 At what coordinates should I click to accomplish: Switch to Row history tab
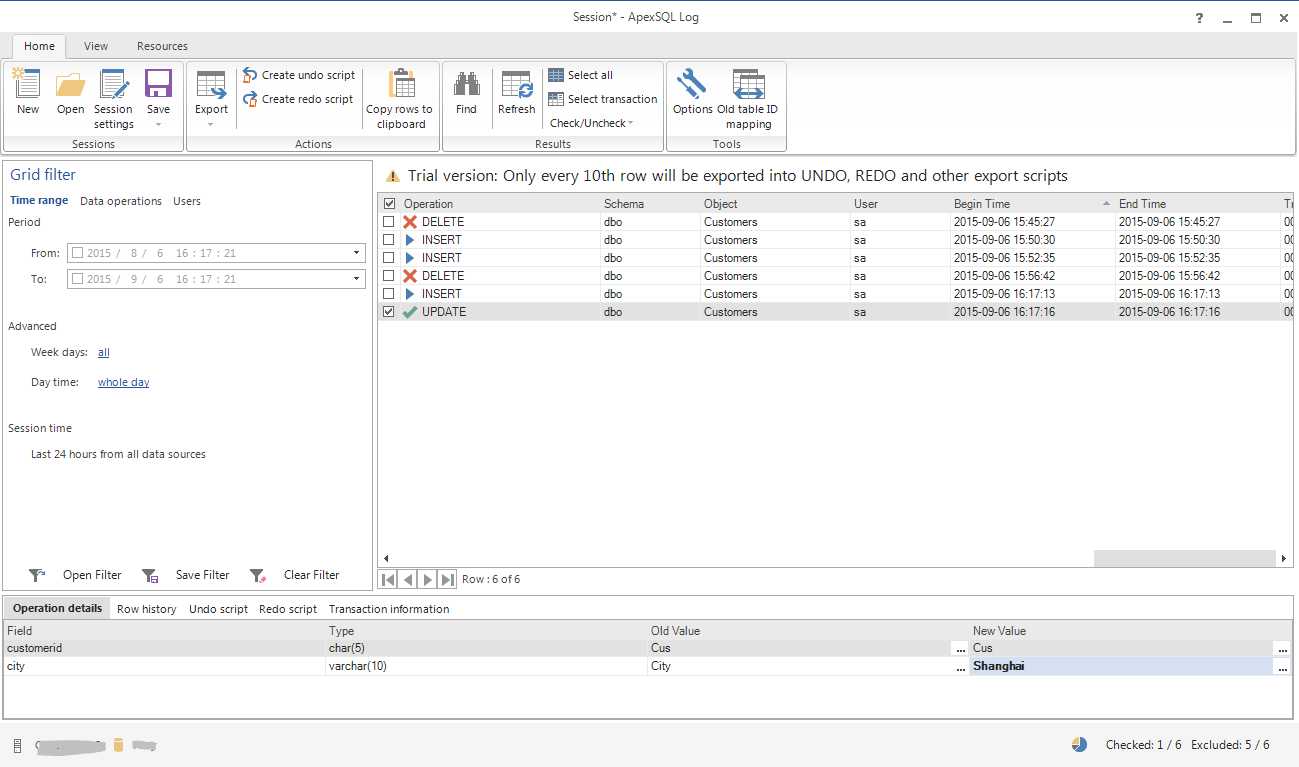(146, 609)
